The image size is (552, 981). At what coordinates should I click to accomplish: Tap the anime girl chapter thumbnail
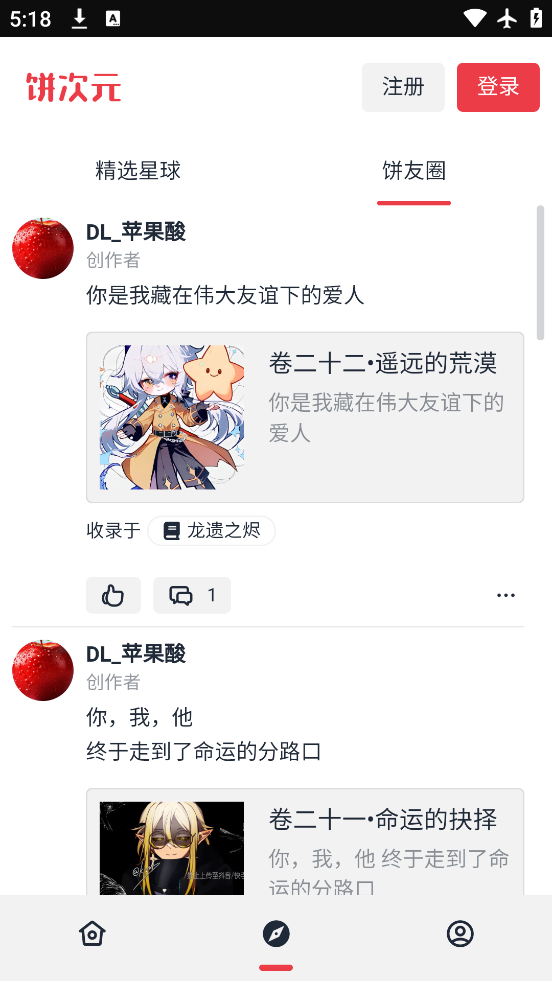point(172,417)
